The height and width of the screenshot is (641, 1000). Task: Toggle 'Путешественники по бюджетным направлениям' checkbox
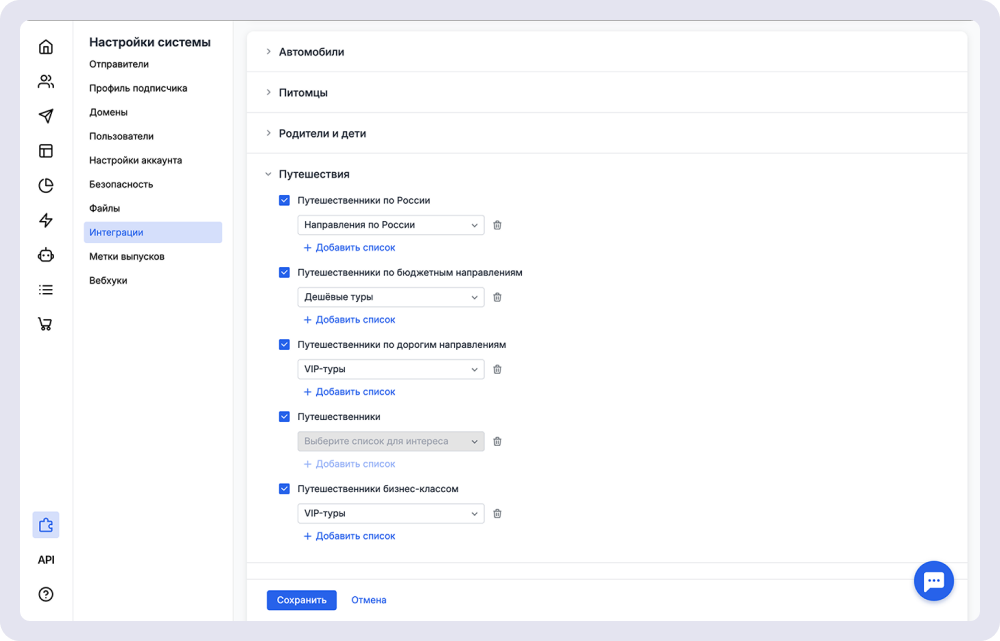coord(284,272)
